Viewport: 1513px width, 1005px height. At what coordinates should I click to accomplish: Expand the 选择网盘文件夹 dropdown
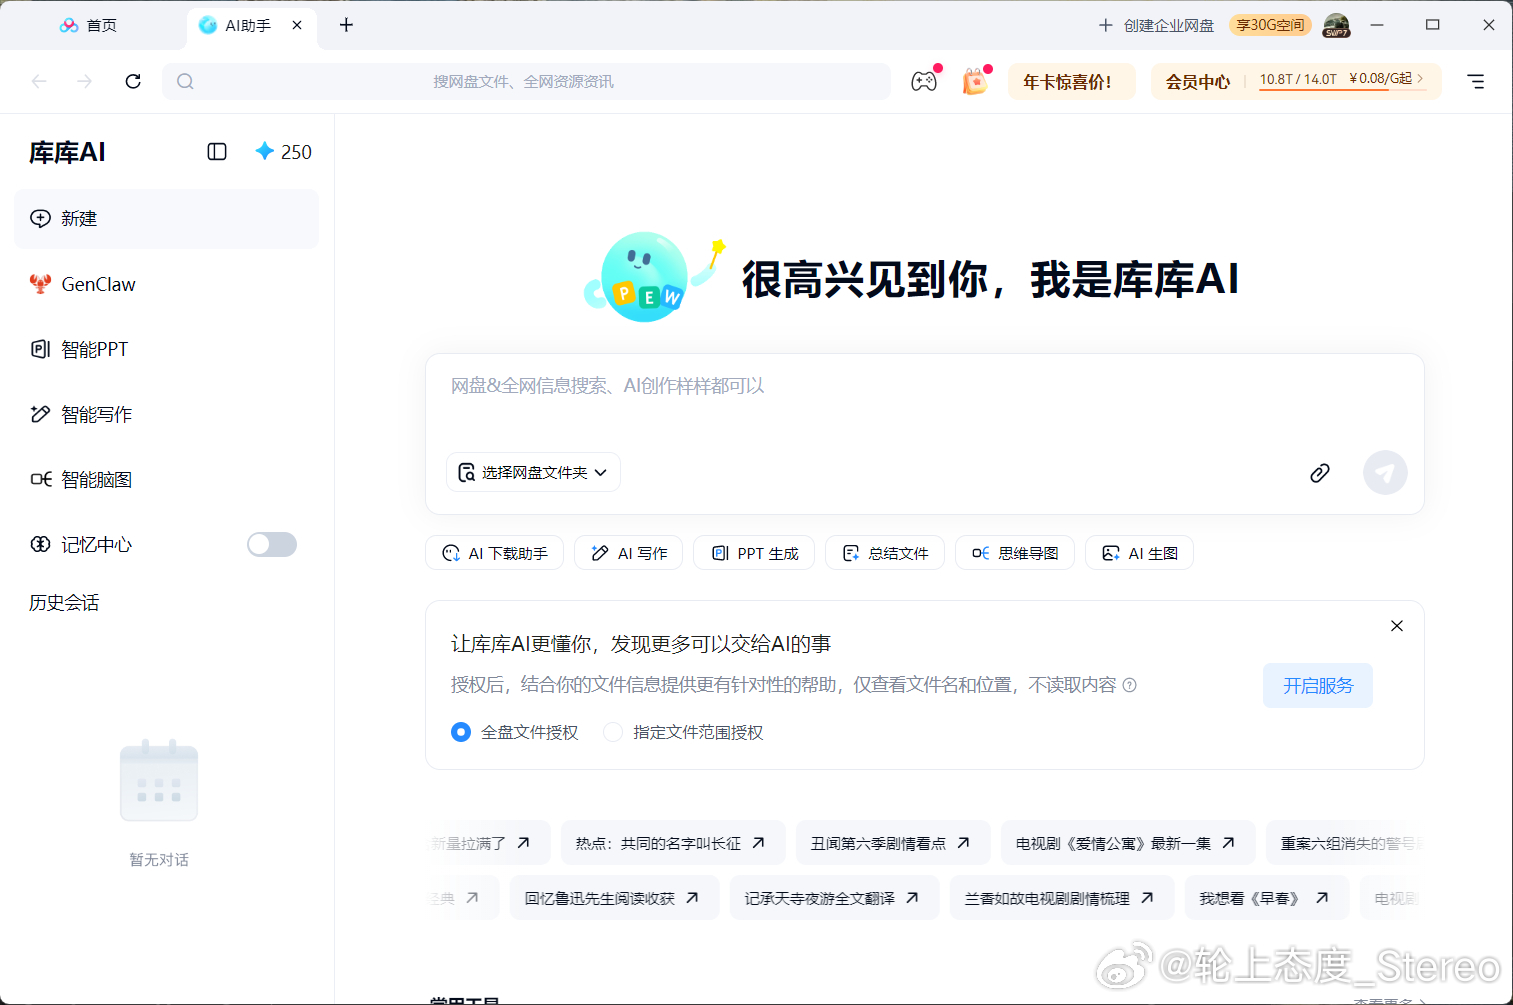pos(533,472)
